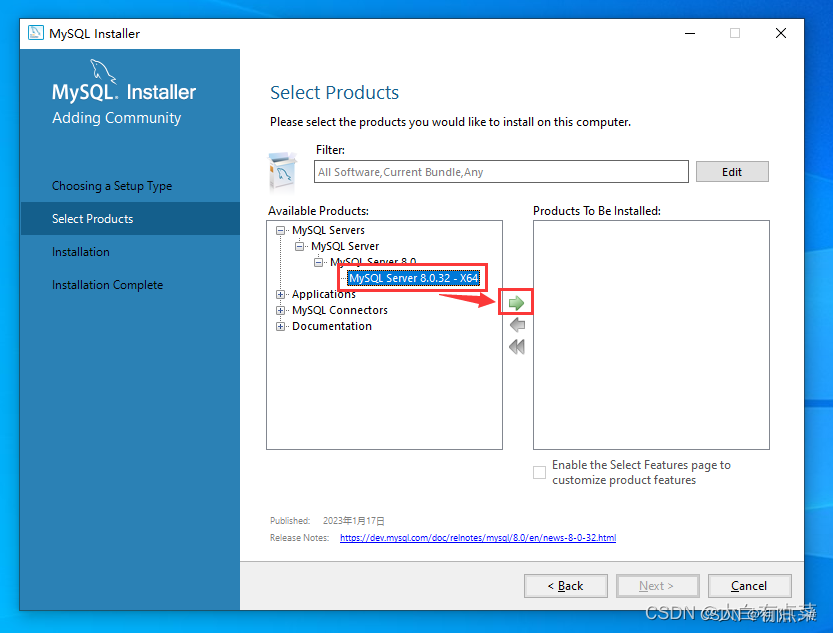Collapse the MySQL Servers tree node
The image size is (833, 633).
[280, 230]
